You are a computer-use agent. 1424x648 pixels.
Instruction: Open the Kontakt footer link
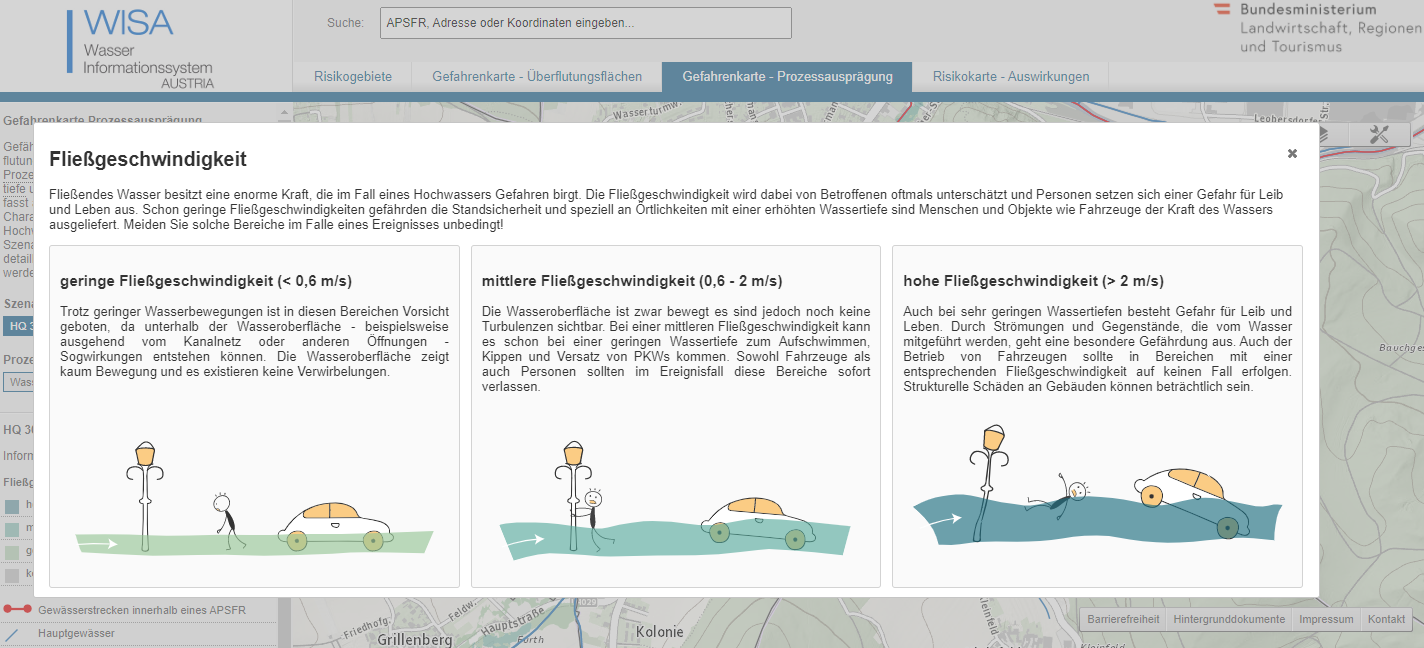pyautogui.click(x=1386, y=619)
